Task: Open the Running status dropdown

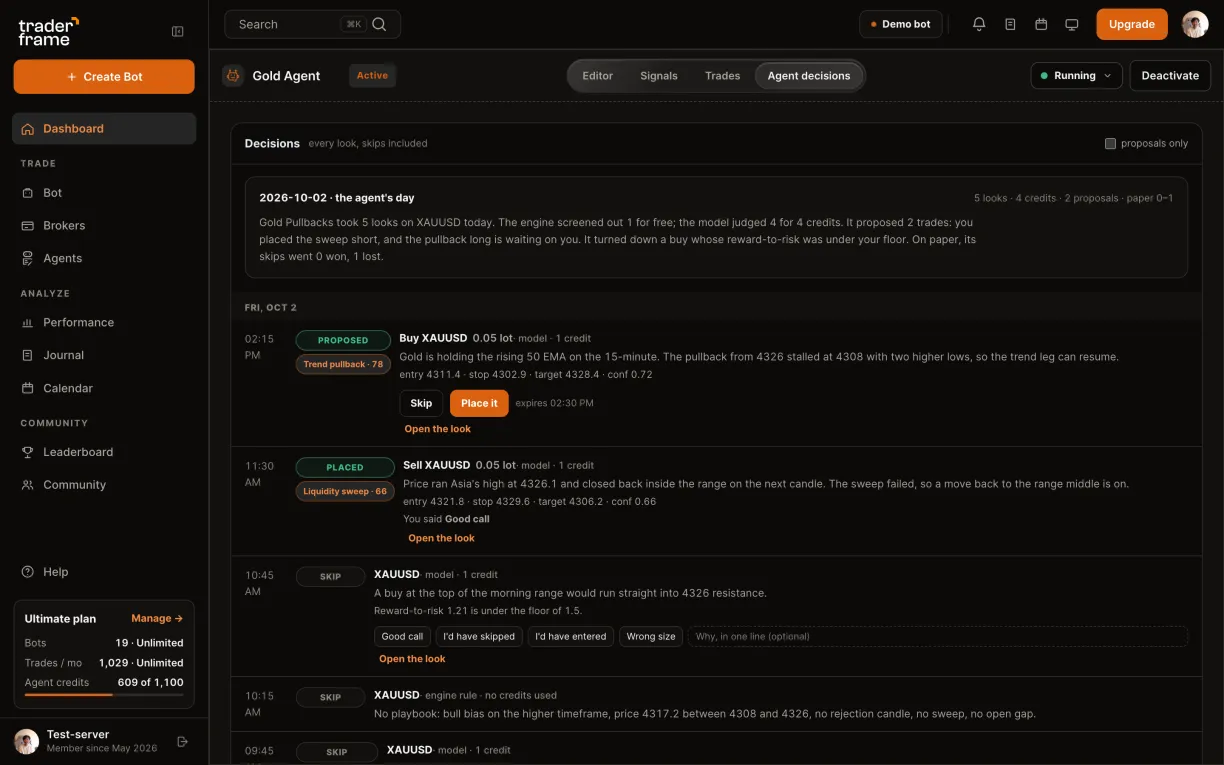Action: (x=1076, y=76)
